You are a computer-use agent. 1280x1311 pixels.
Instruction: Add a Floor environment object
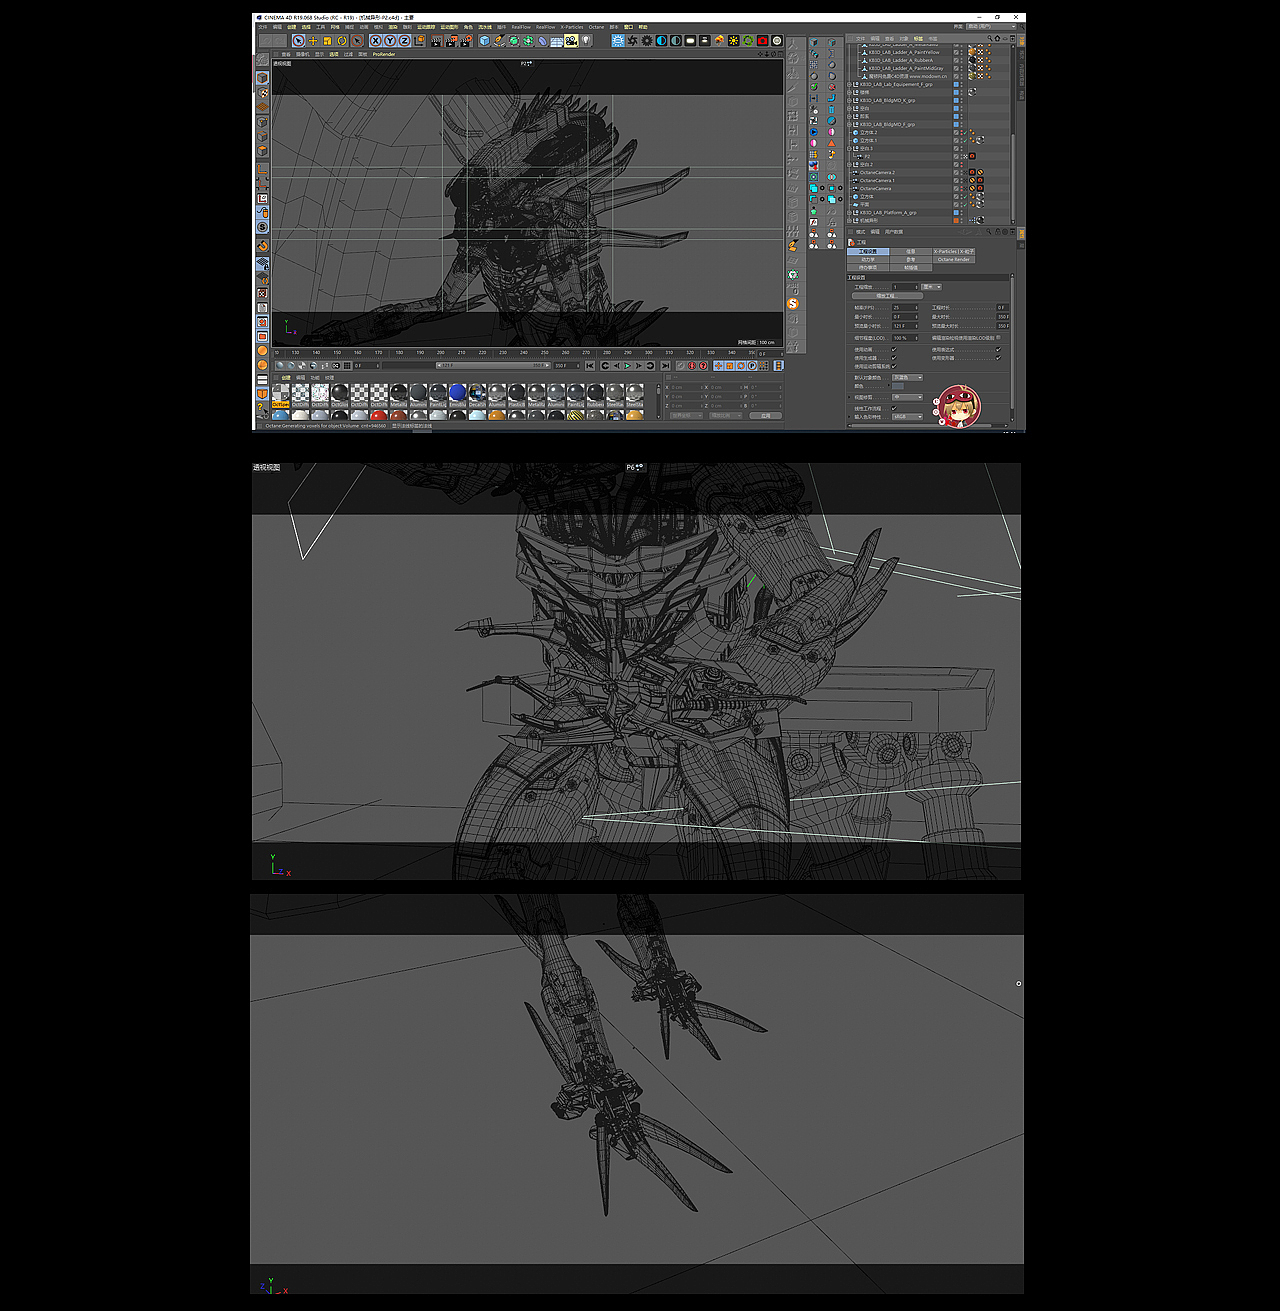(x=555, y=41)
